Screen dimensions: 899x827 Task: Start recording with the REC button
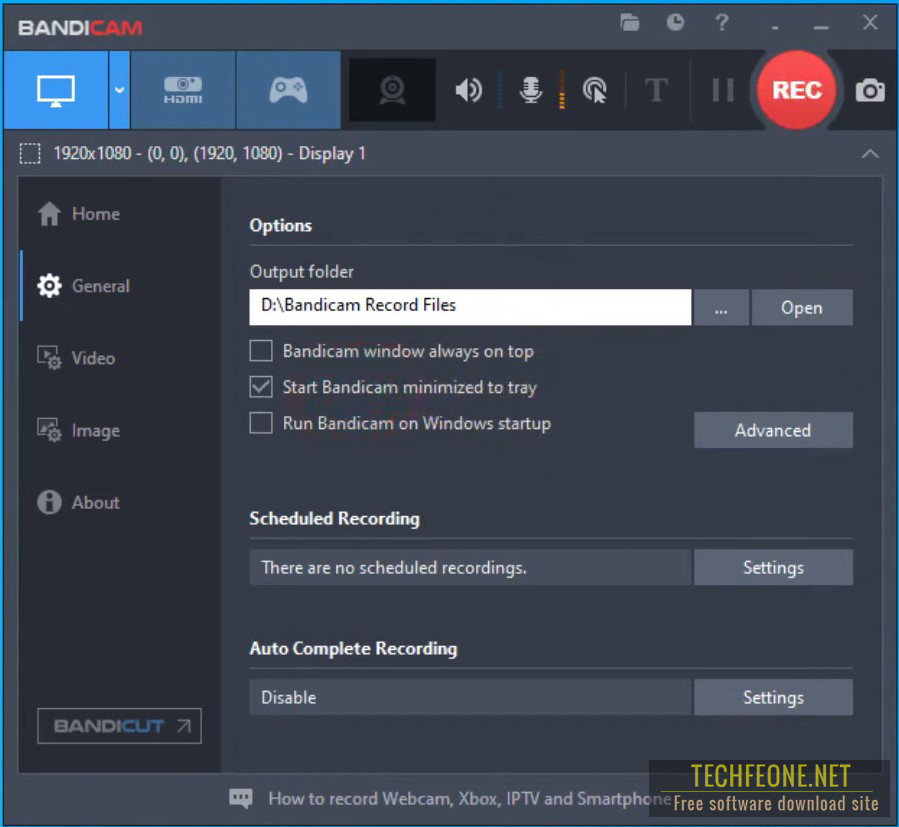(x=796, y=90)
